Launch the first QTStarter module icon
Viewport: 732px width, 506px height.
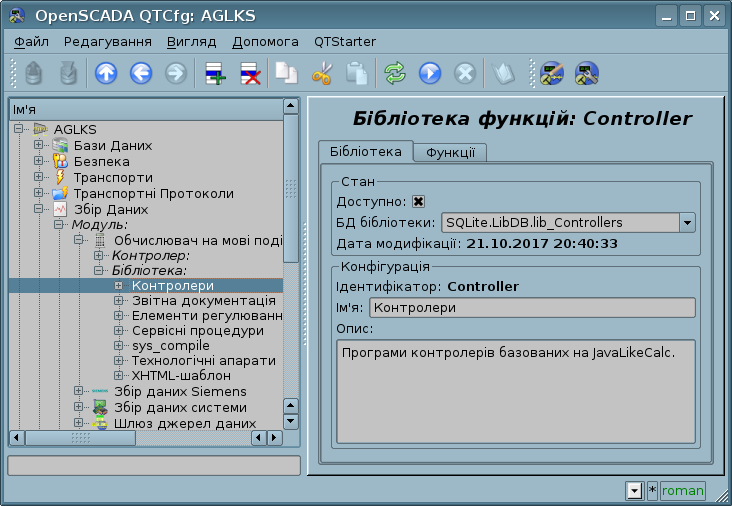[552, 73]
